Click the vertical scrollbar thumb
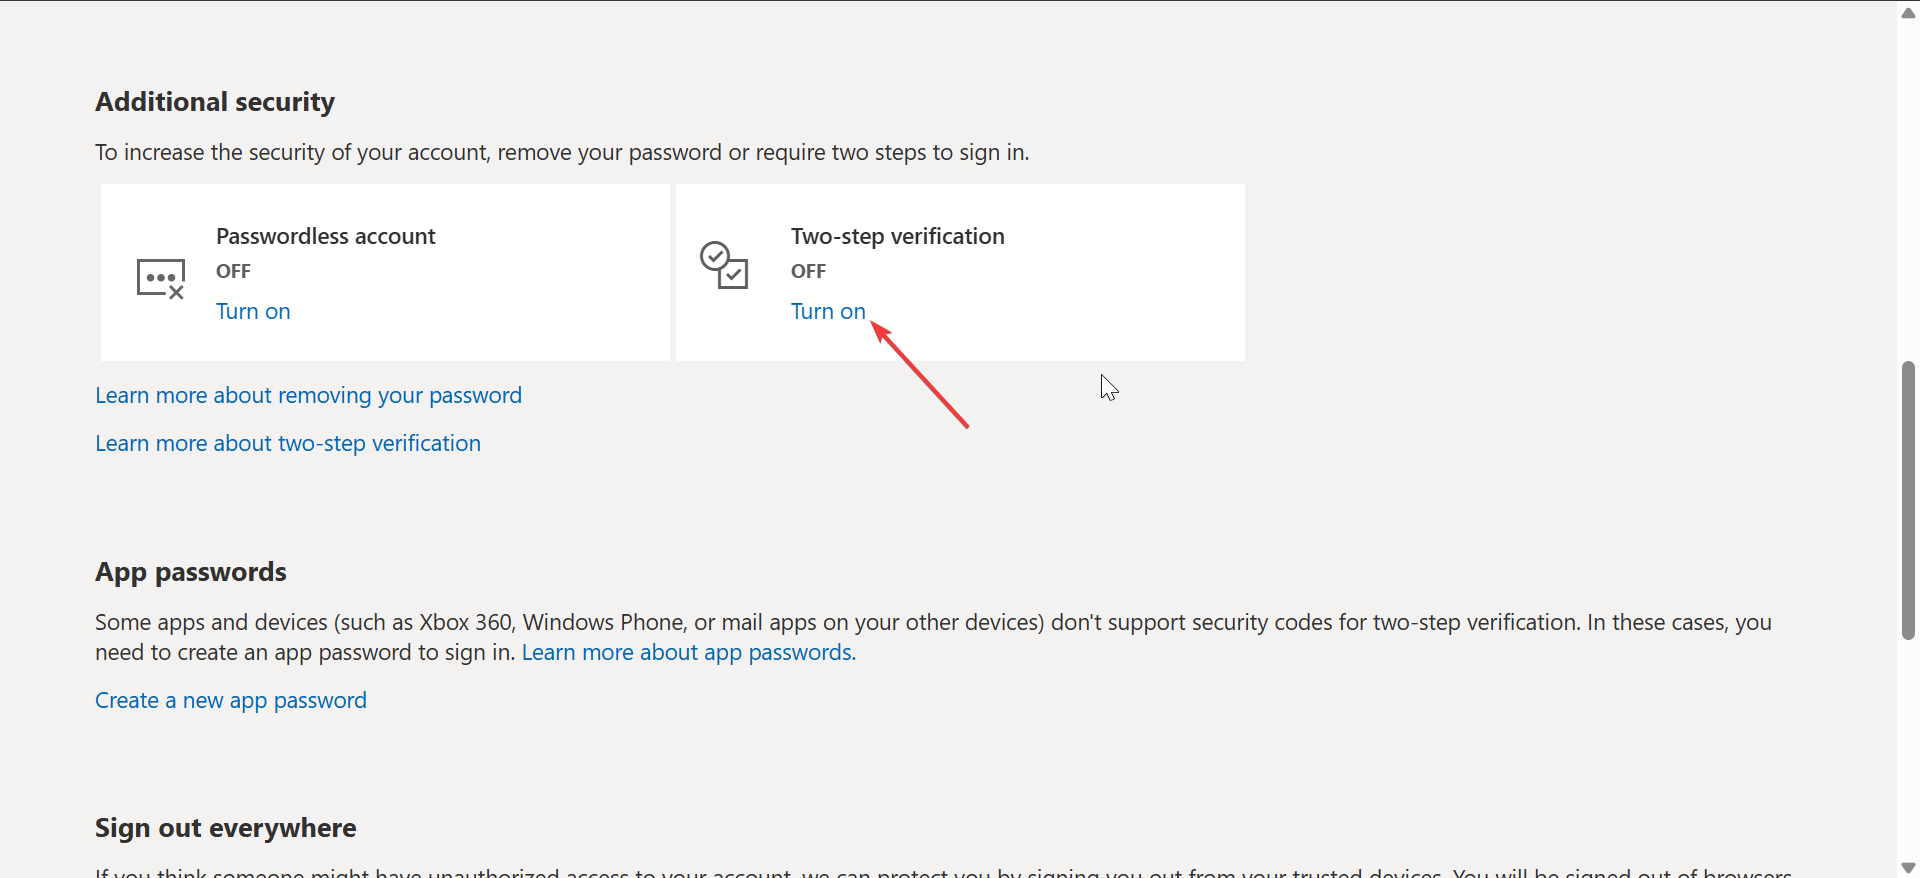Viewport: 1920px width, 878px height. click(x=1908, y=500)
